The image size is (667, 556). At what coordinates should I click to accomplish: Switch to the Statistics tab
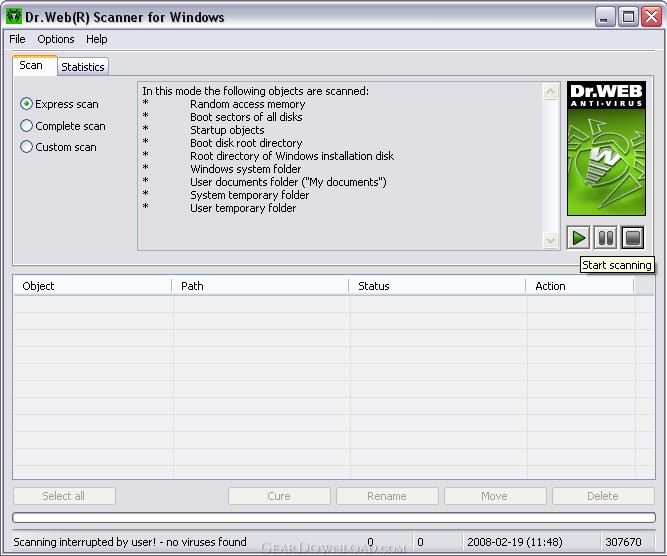[x=82, y=67]
